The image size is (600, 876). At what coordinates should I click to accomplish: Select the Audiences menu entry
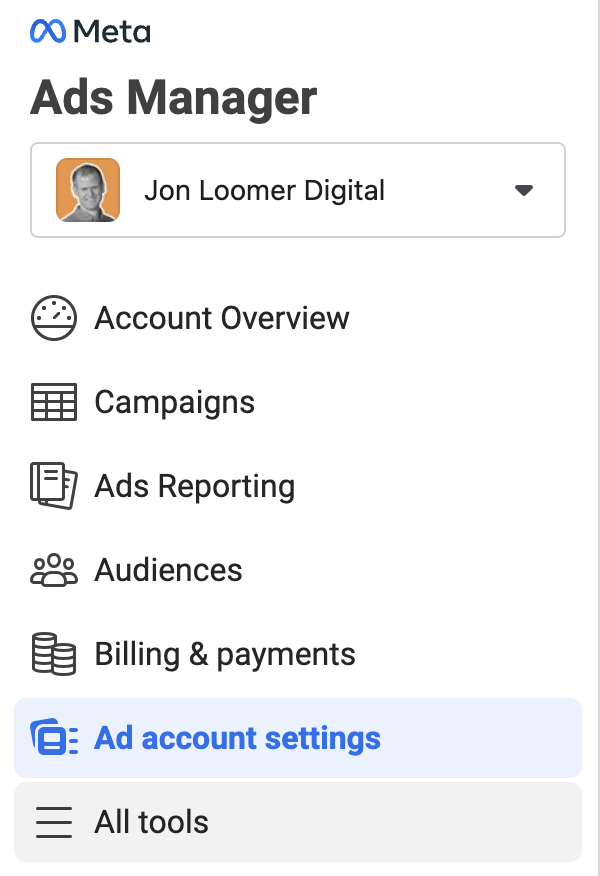(x=168, y=570)
